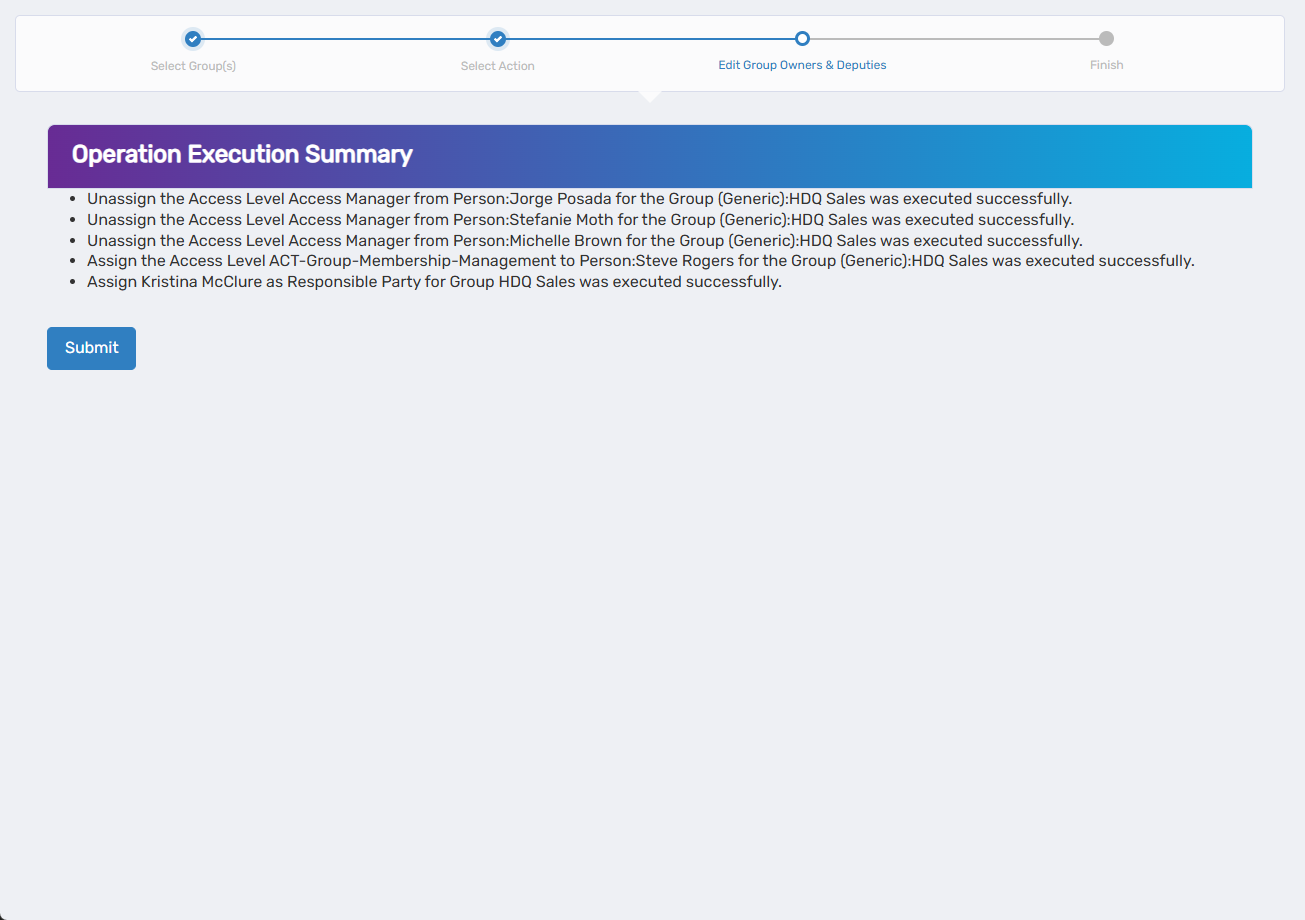1305x920 pixels.
Task: Click the grey Finish step circle
Action: [x=1106, y=39]
